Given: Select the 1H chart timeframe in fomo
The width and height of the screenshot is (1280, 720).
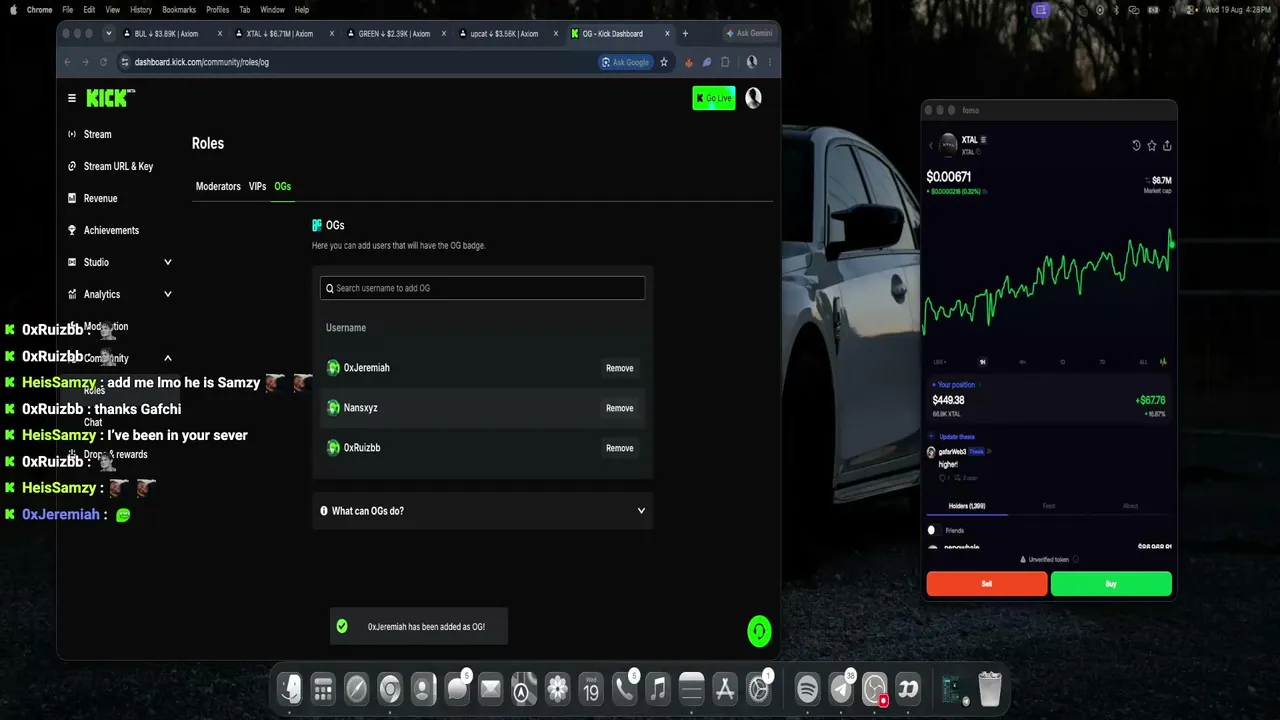Looking at the screenshot, I should tap(983, 362).
